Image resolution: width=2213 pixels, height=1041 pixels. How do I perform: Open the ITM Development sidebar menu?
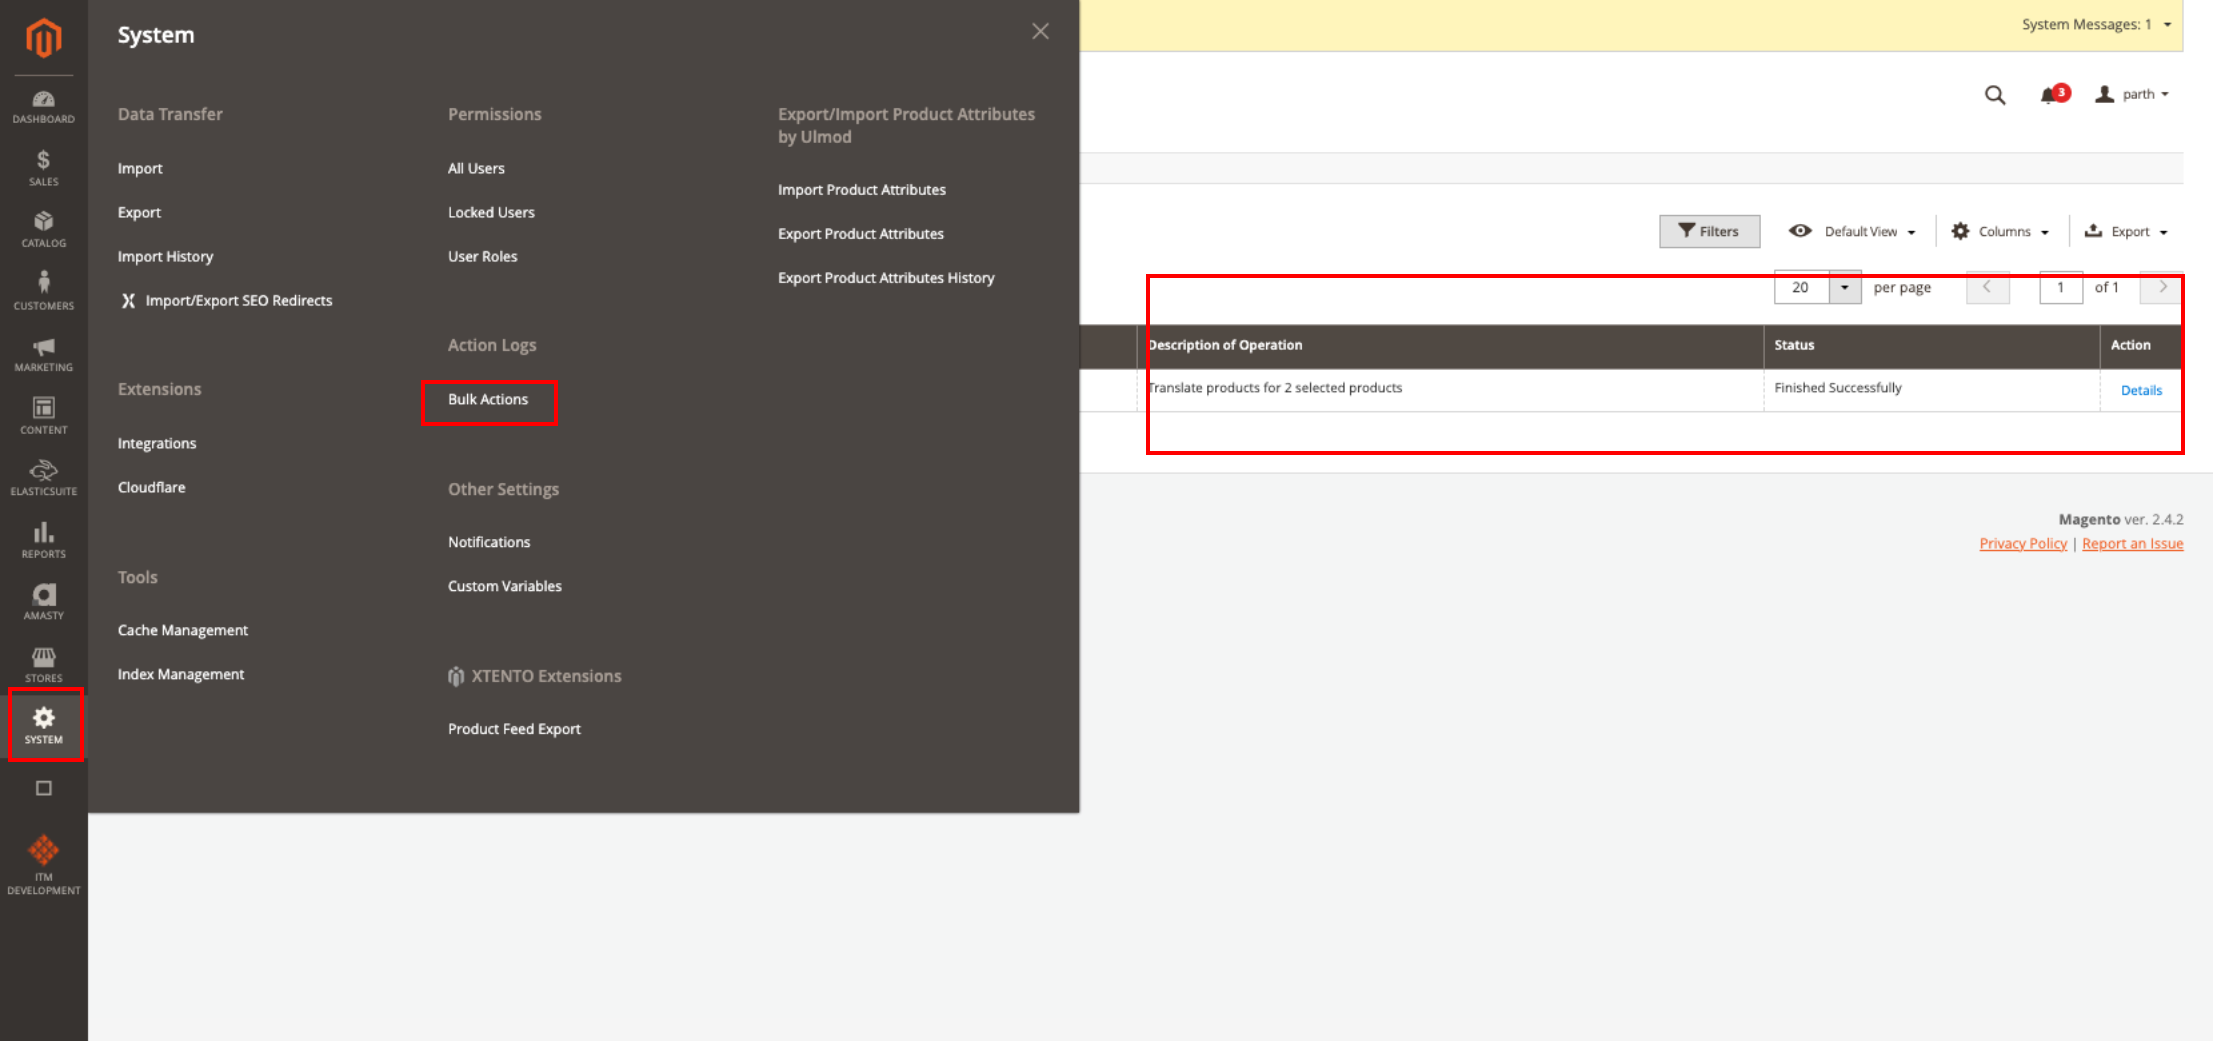[43, 866]
